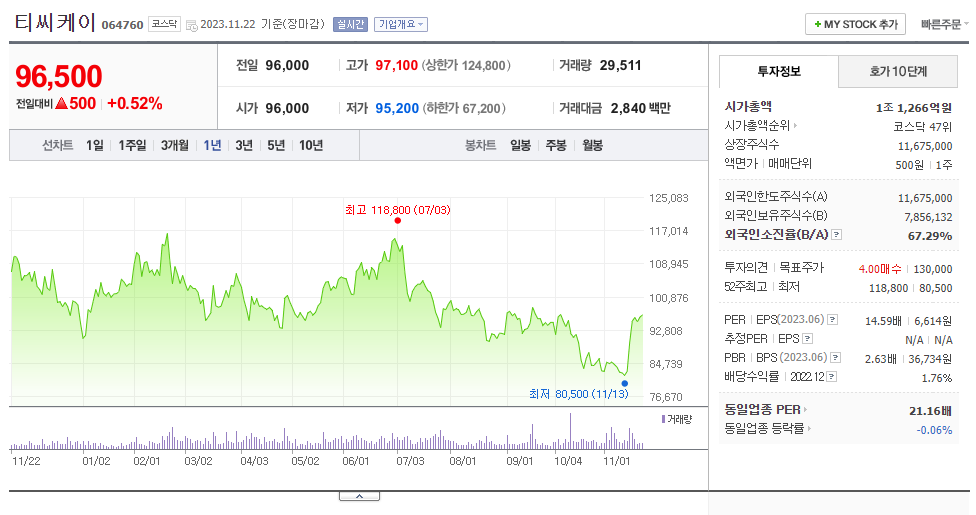Image resolution: width=976 pixels, height=515 pixels.
Task: Click the 외국인소진율 value 67.29%
Action: 929,236
